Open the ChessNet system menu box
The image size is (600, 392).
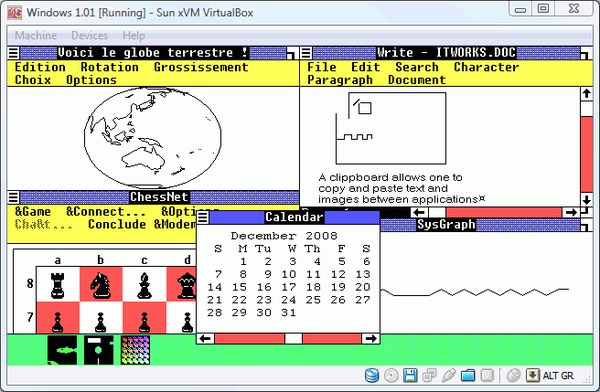(x=13, y=197)
